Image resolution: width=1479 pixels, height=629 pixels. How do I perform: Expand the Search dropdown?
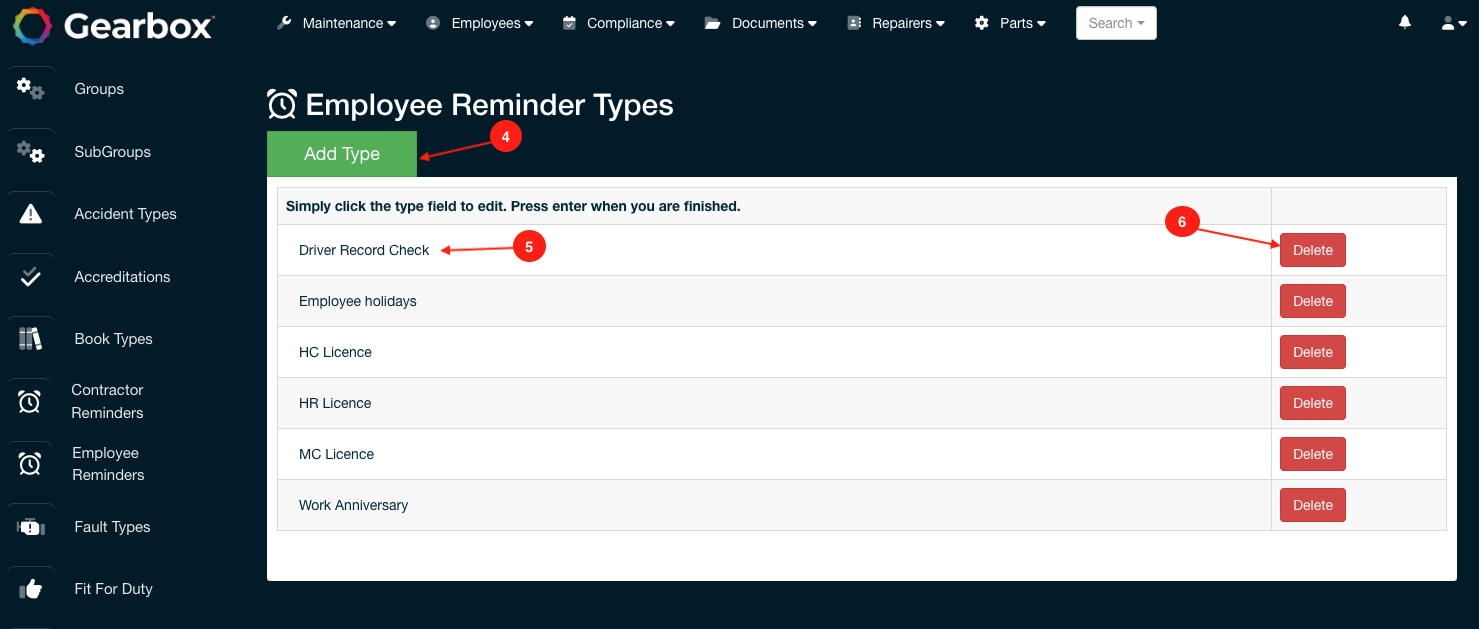1116,23
